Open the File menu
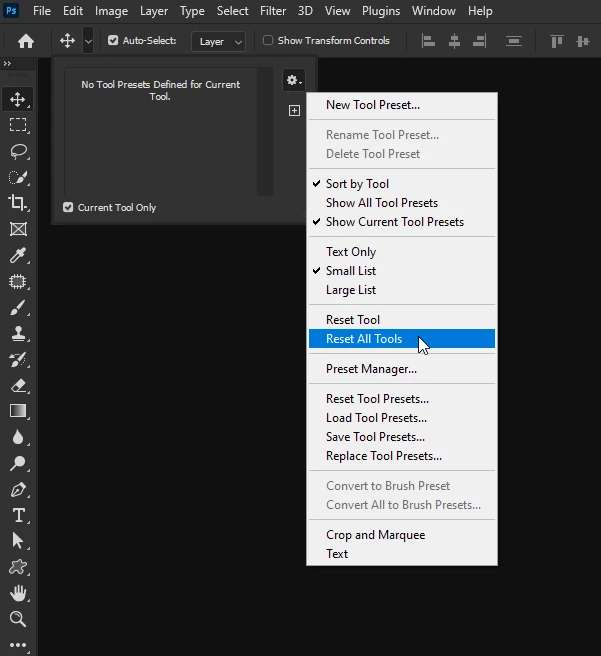 (42, 11)
